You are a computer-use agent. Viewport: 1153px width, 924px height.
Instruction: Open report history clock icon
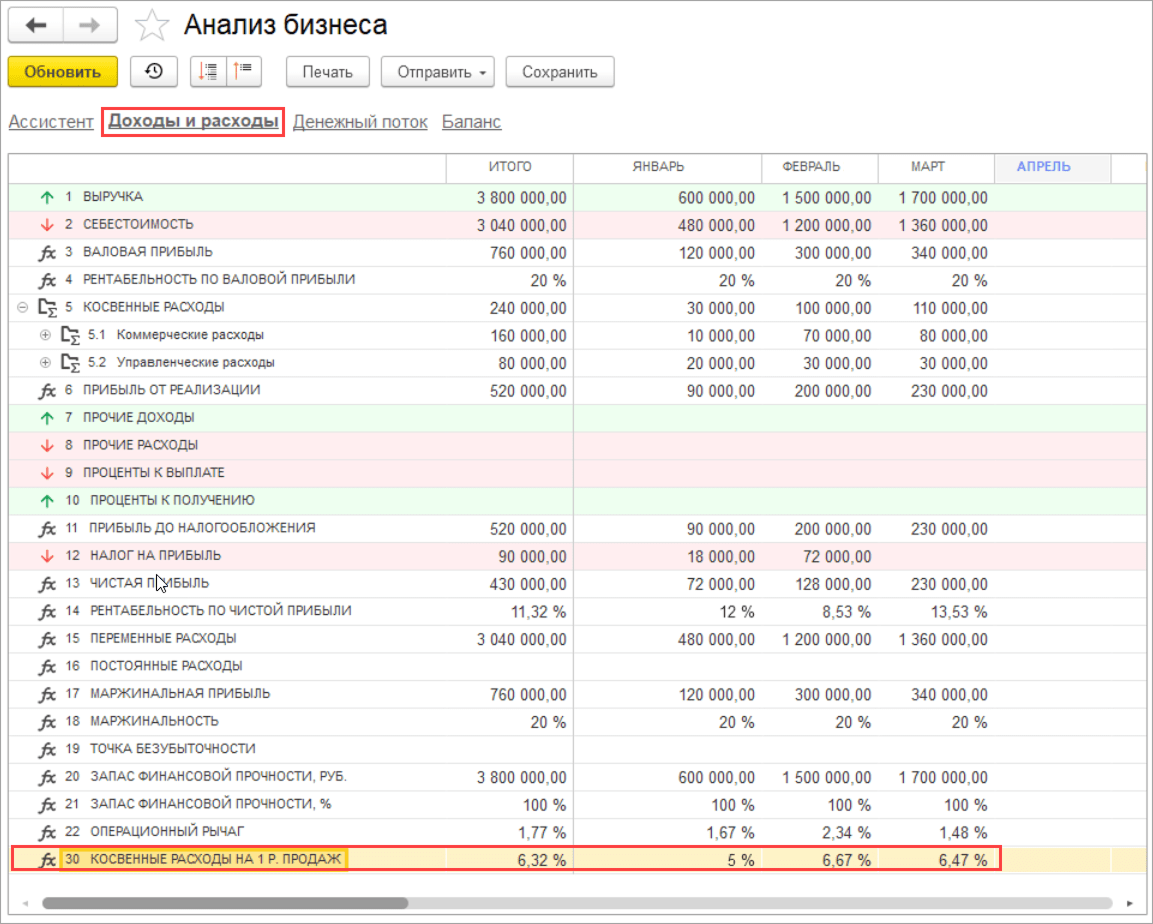click(154, 72)
